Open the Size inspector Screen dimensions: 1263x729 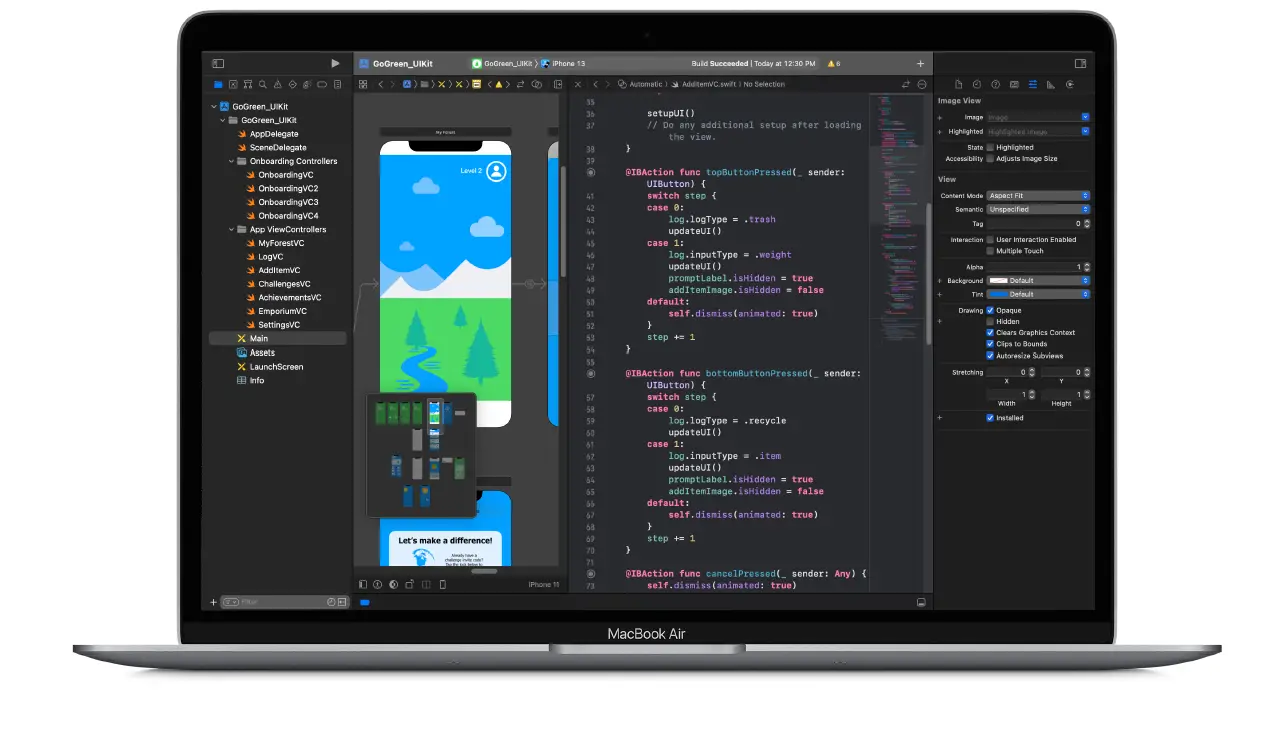coord(1052,84)
